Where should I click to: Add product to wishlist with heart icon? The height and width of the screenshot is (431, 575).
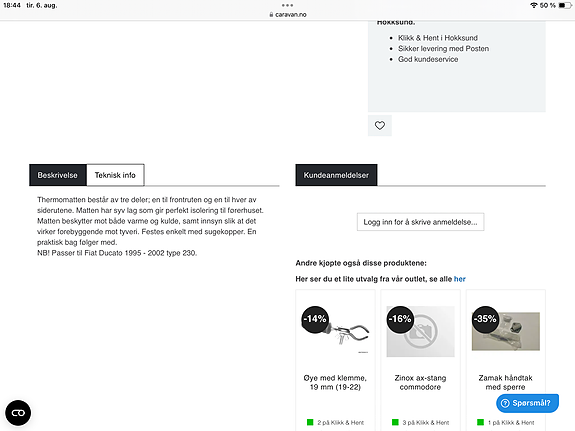[x=380, y=125]
